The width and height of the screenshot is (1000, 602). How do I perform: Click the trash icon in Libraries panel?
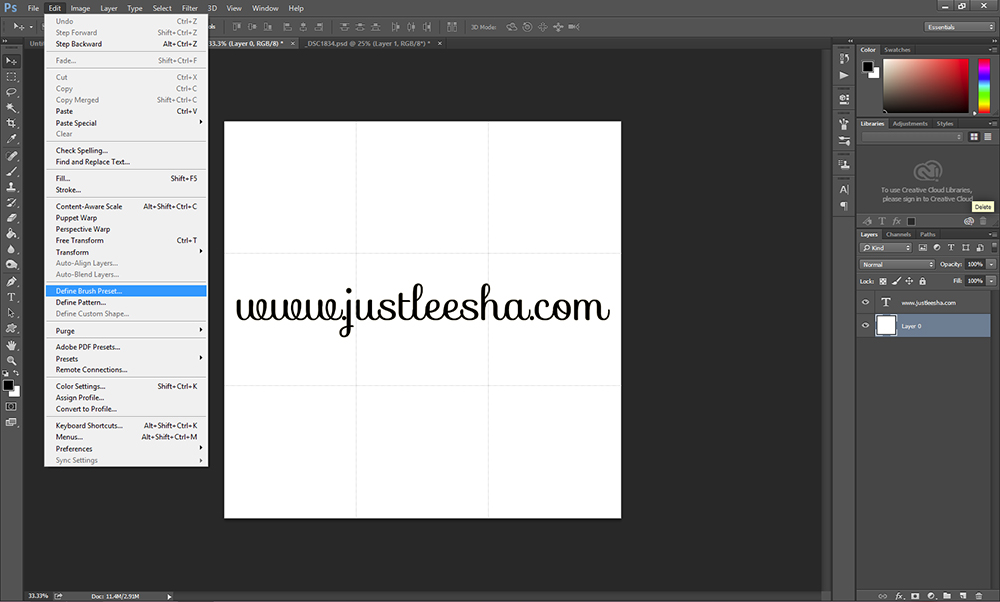(983, 221)
